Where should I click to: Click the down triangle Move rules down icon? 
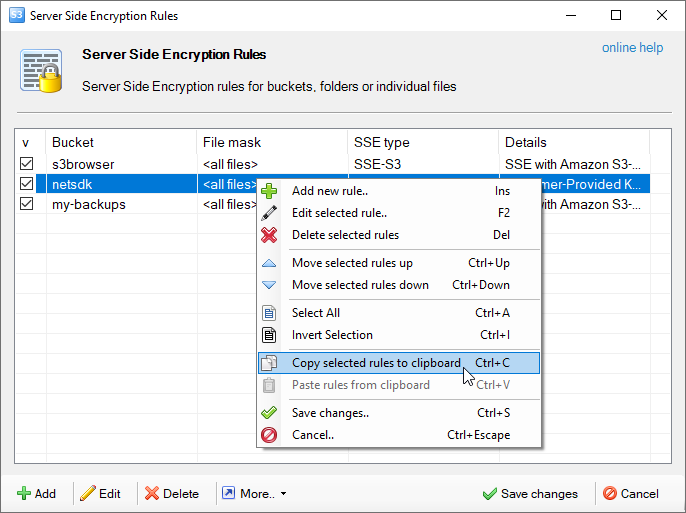coord(269,285)
